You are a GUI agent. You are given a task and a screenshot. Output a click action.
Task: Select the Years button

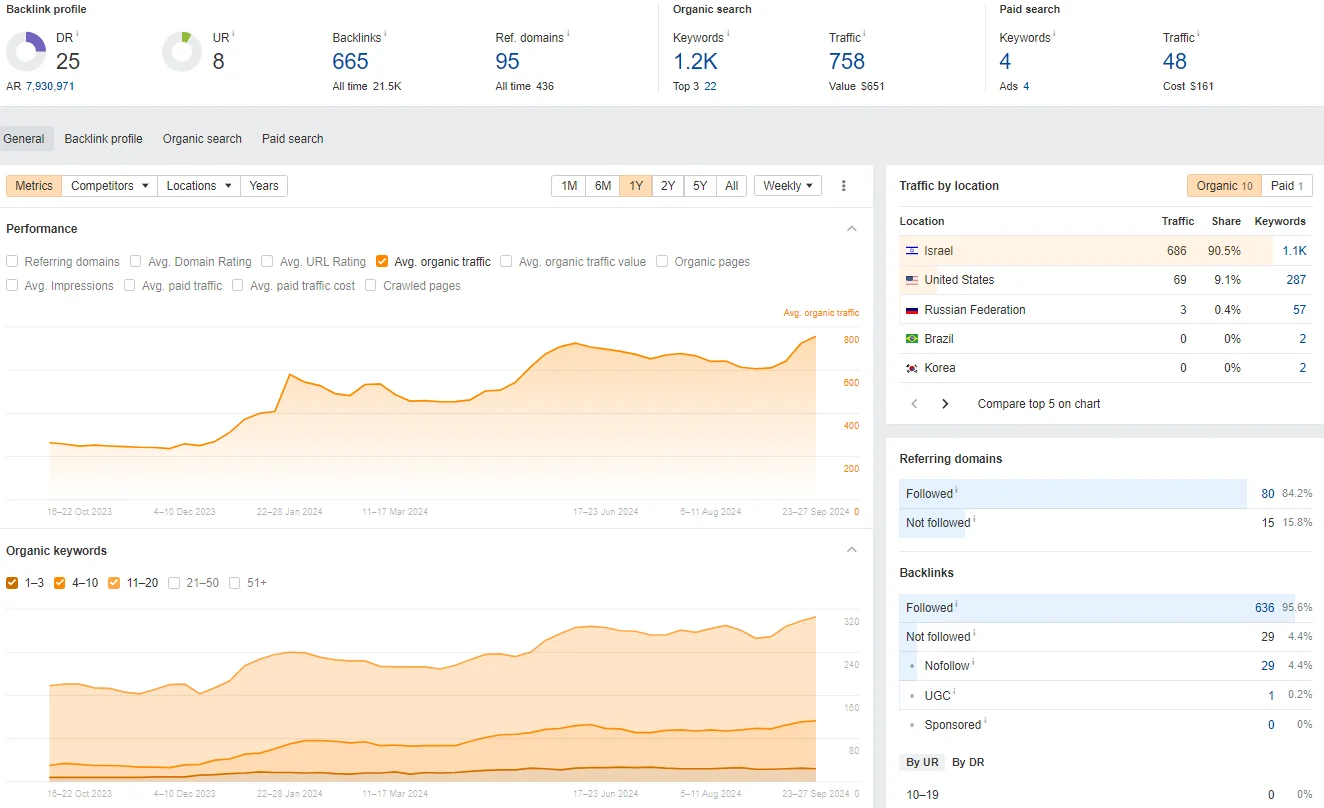point(264,186)
